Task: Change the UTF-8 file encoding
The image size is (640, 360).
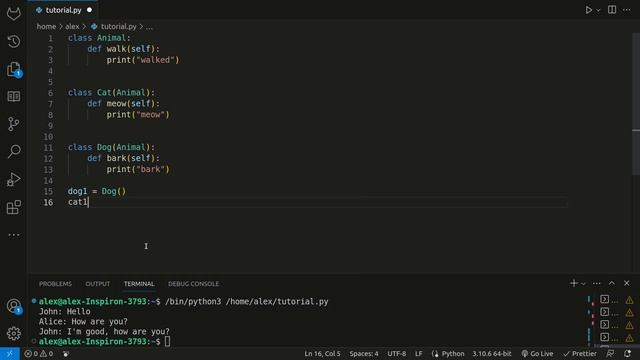Action: (397, 354)
